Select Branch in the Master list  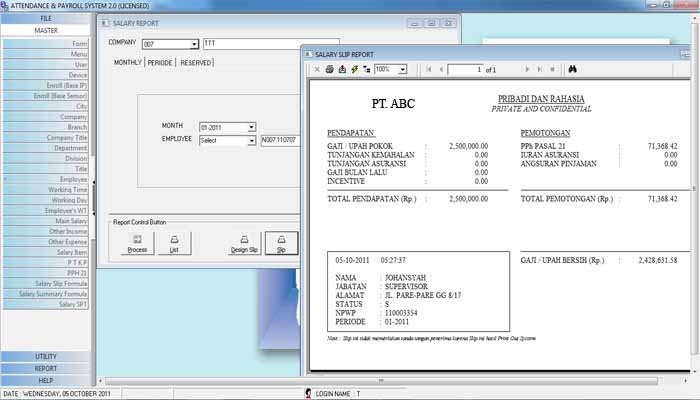[46, 127]
